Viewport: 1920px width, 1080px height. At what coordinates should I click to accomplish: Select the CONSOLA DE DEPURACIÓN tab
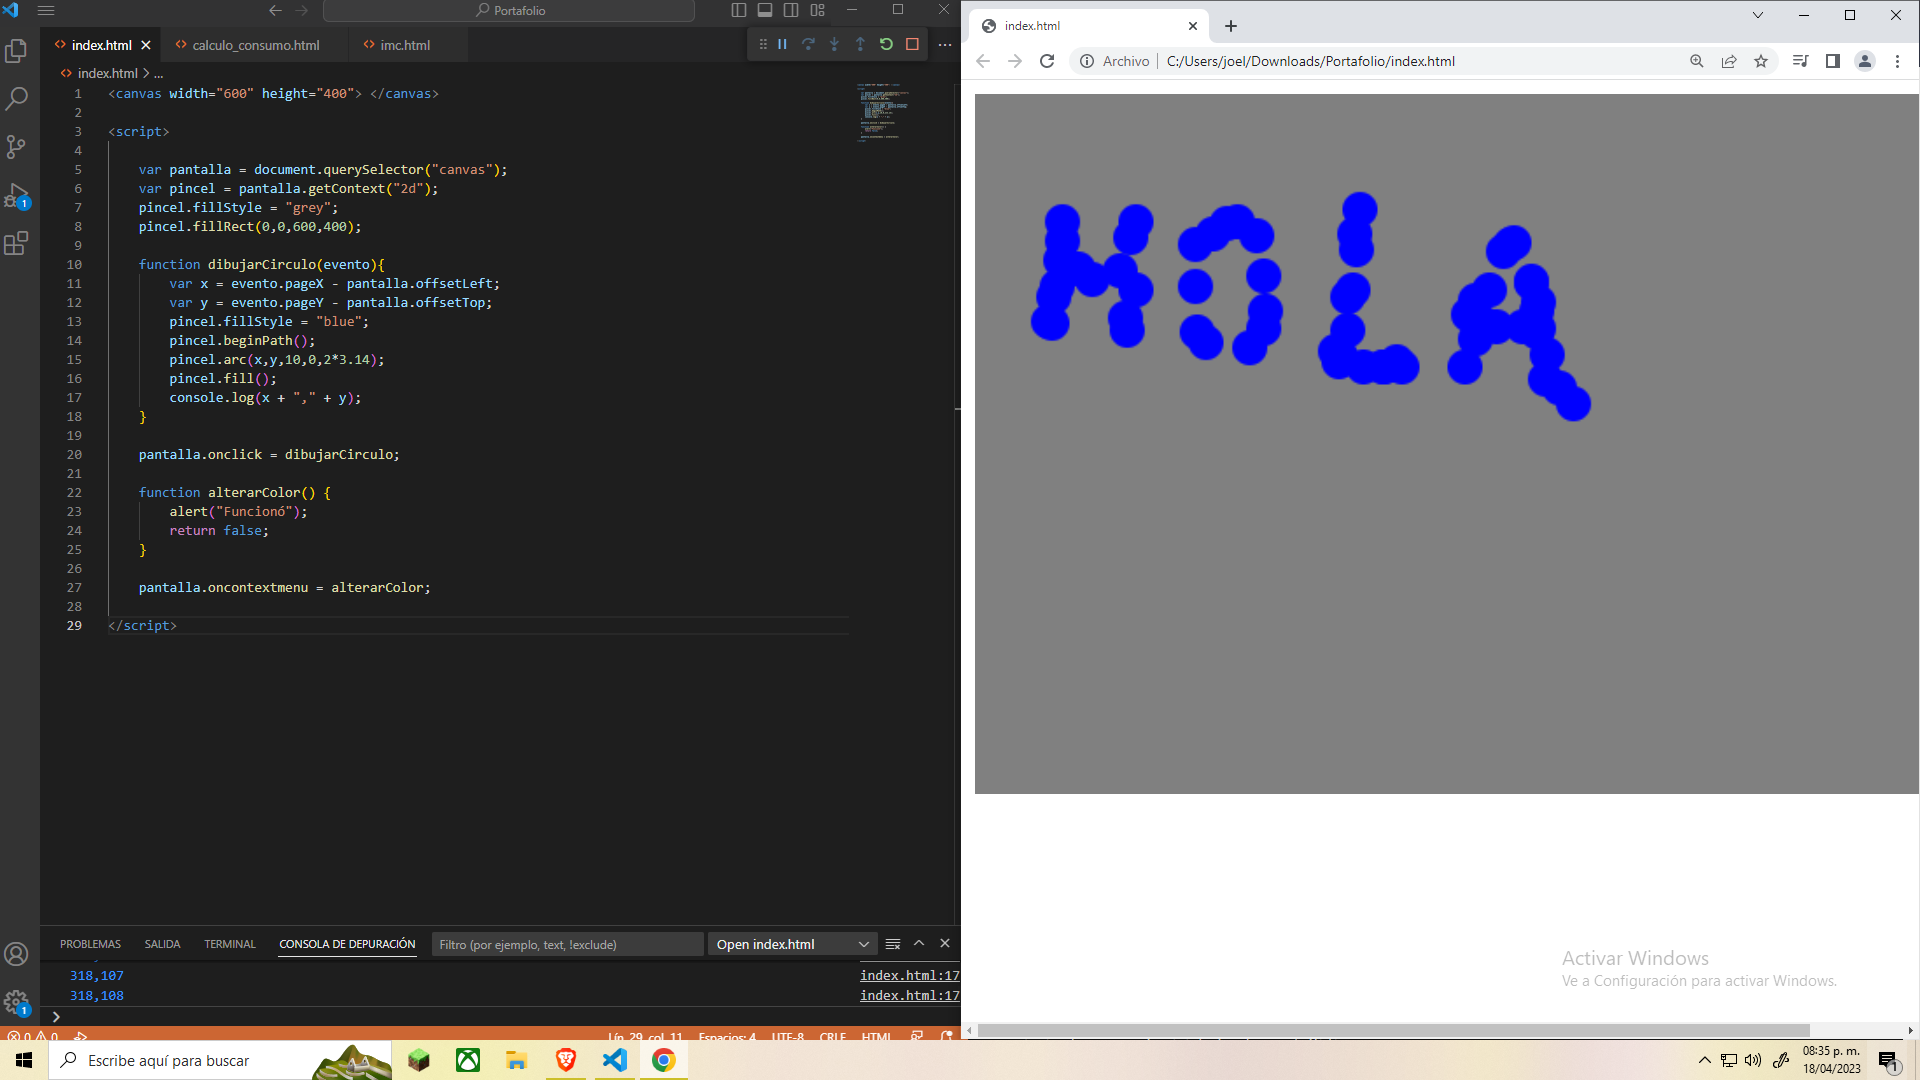pyautogui.click(x=347, y=944)
